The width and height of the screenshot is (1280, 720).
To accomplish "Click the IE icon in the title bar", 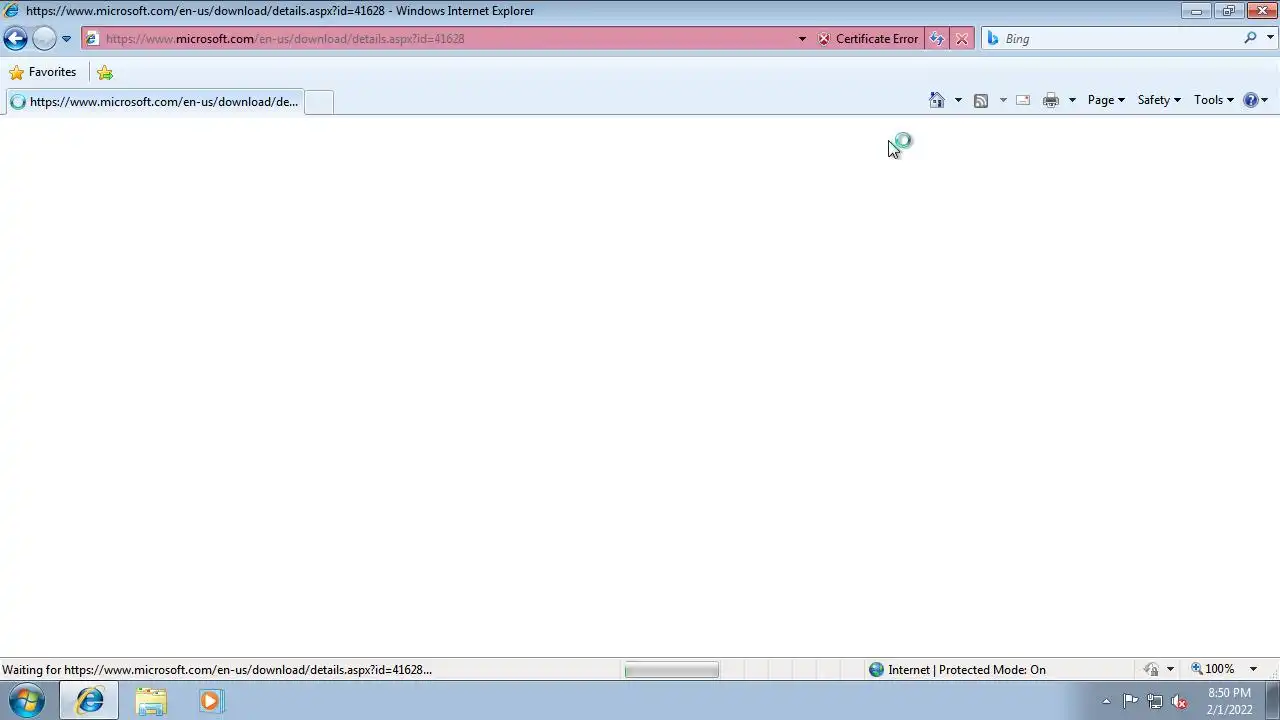I will pyautogui.click(x=11, y=11).
